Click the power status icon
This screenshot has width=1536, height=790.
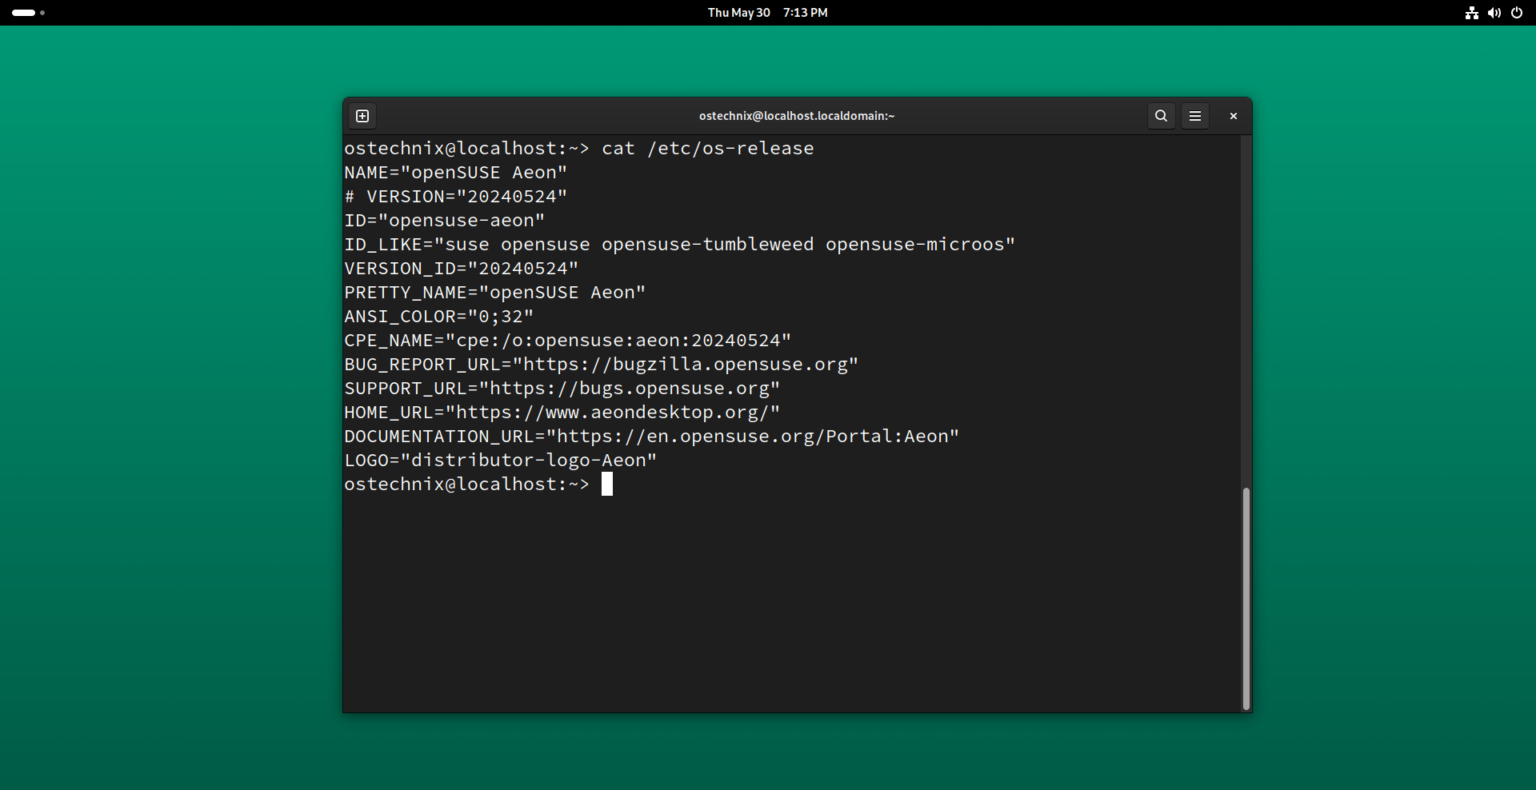click(1516, 13)
